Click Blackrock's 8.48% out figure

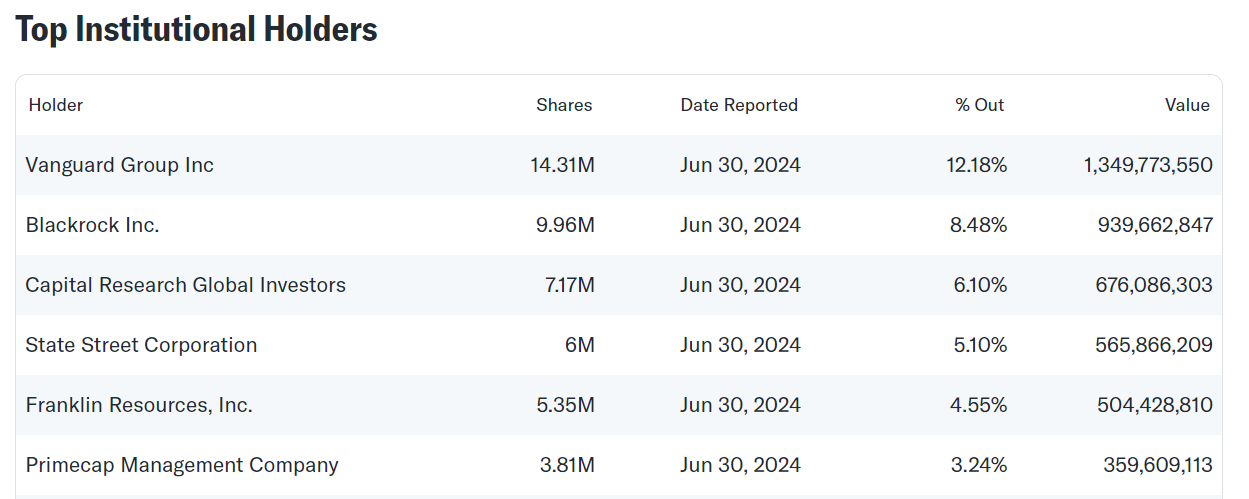click(979, 225)
